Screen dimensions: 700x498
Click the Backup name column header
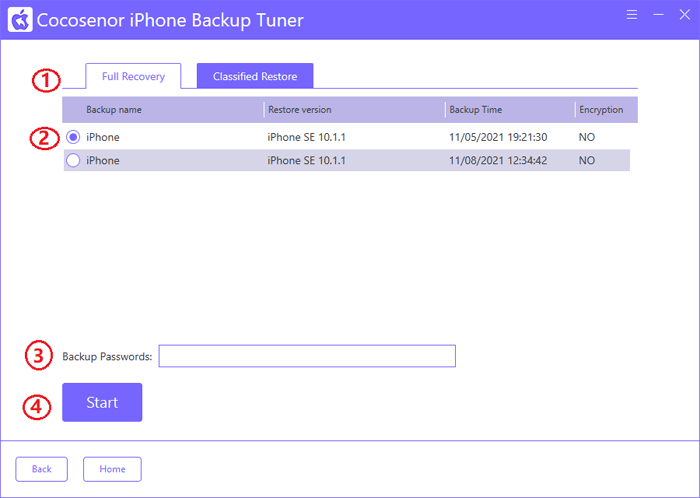pos(114,110)
